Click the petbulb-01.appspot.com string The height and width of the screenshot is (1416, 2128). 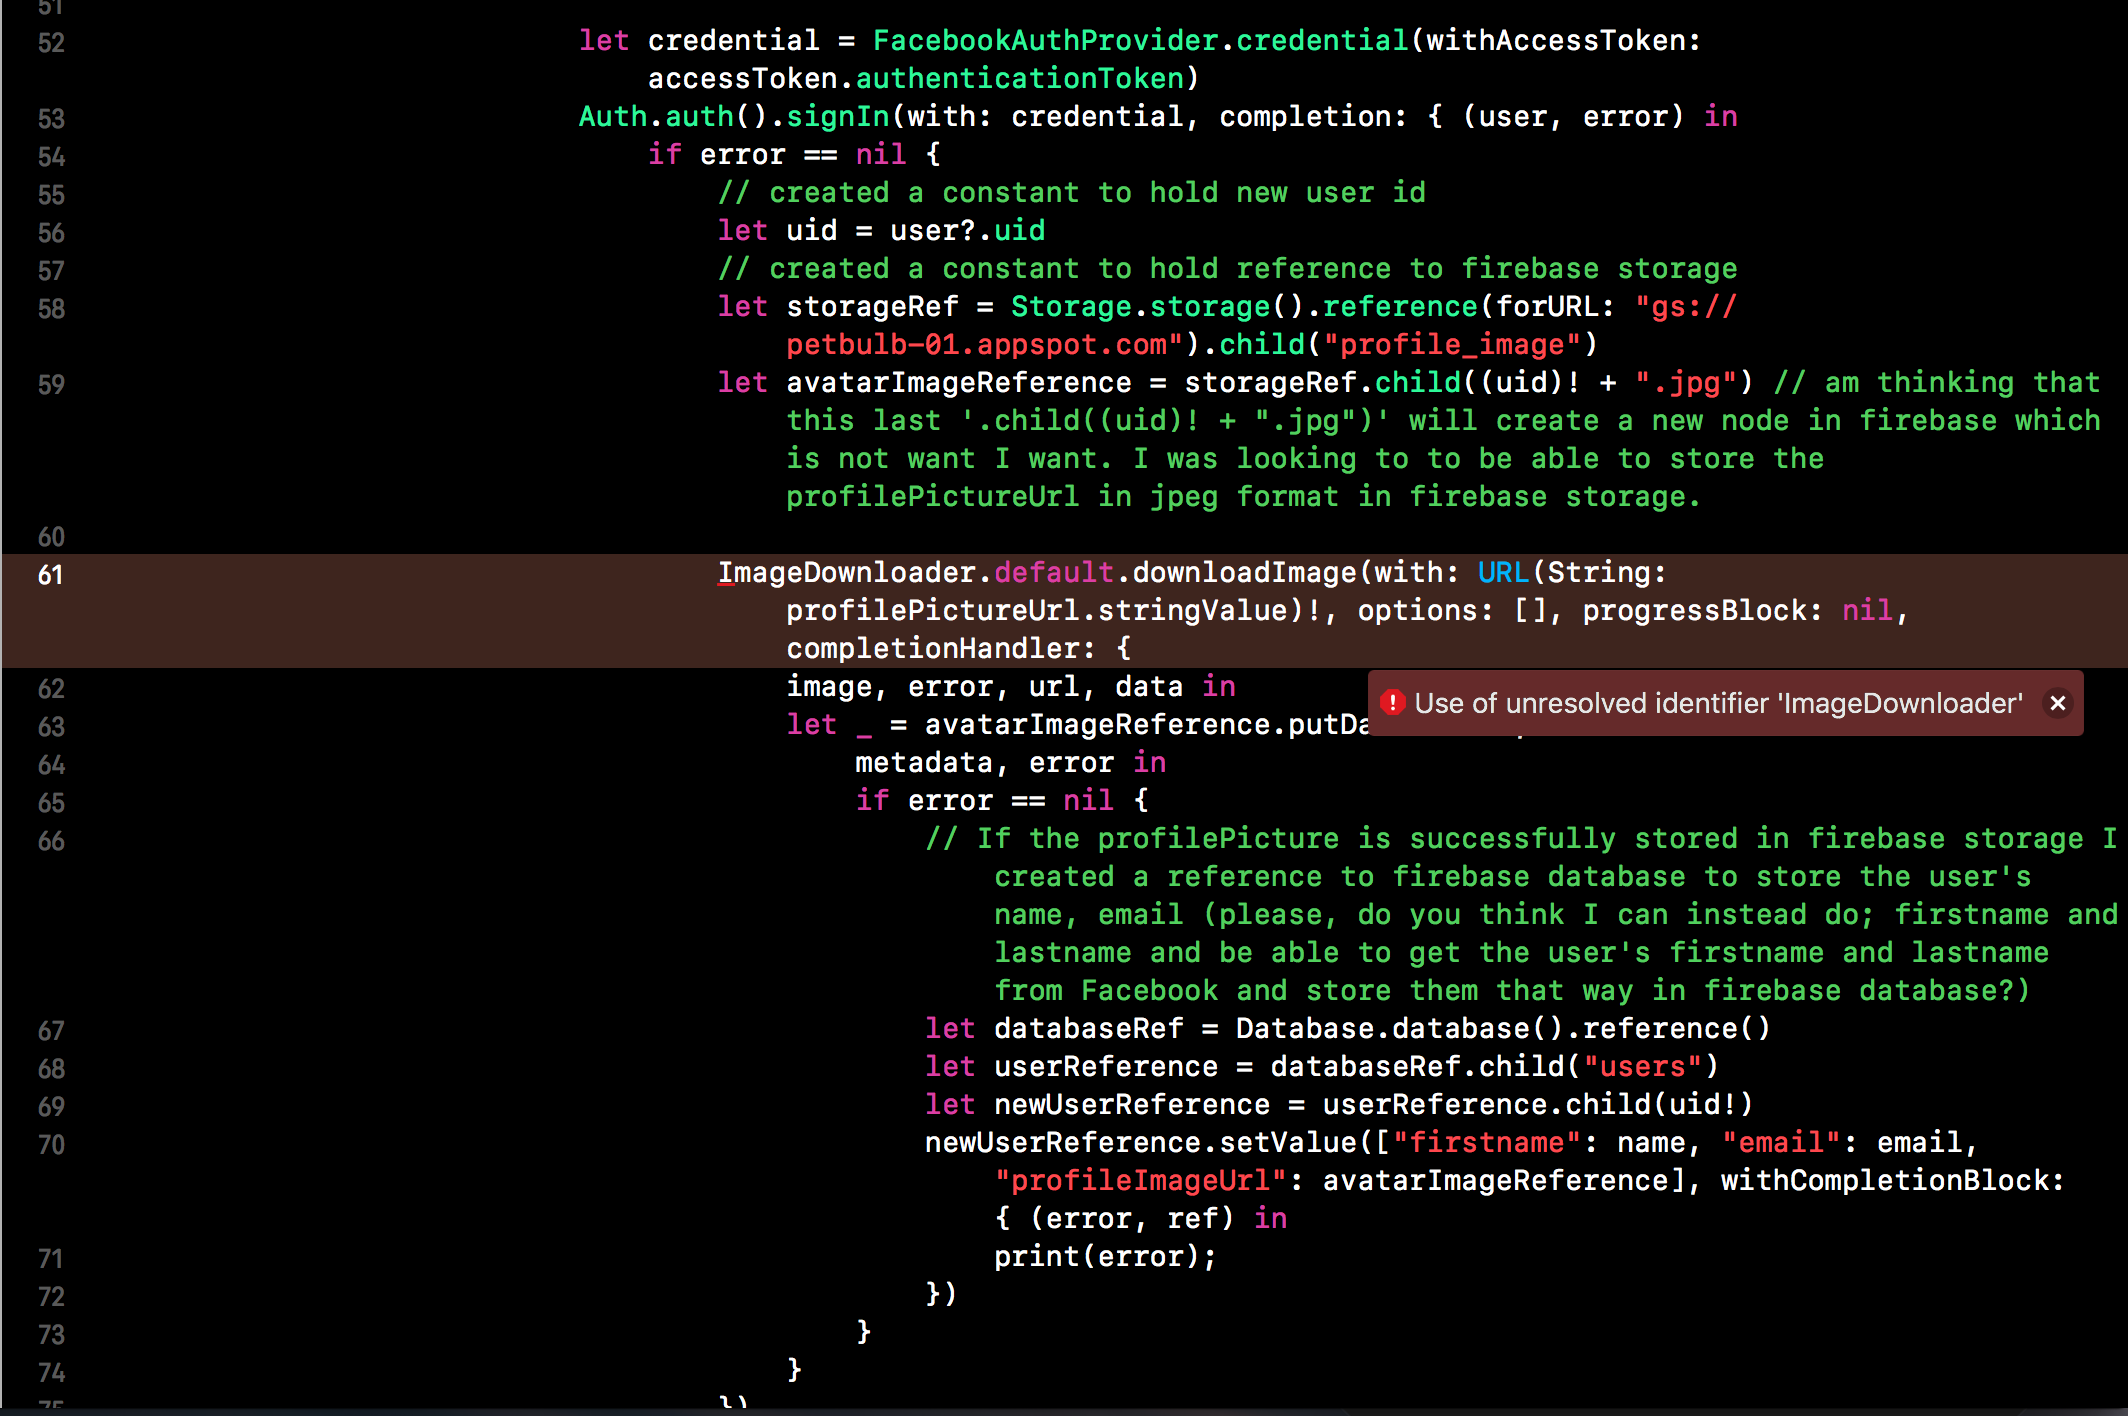984,344
